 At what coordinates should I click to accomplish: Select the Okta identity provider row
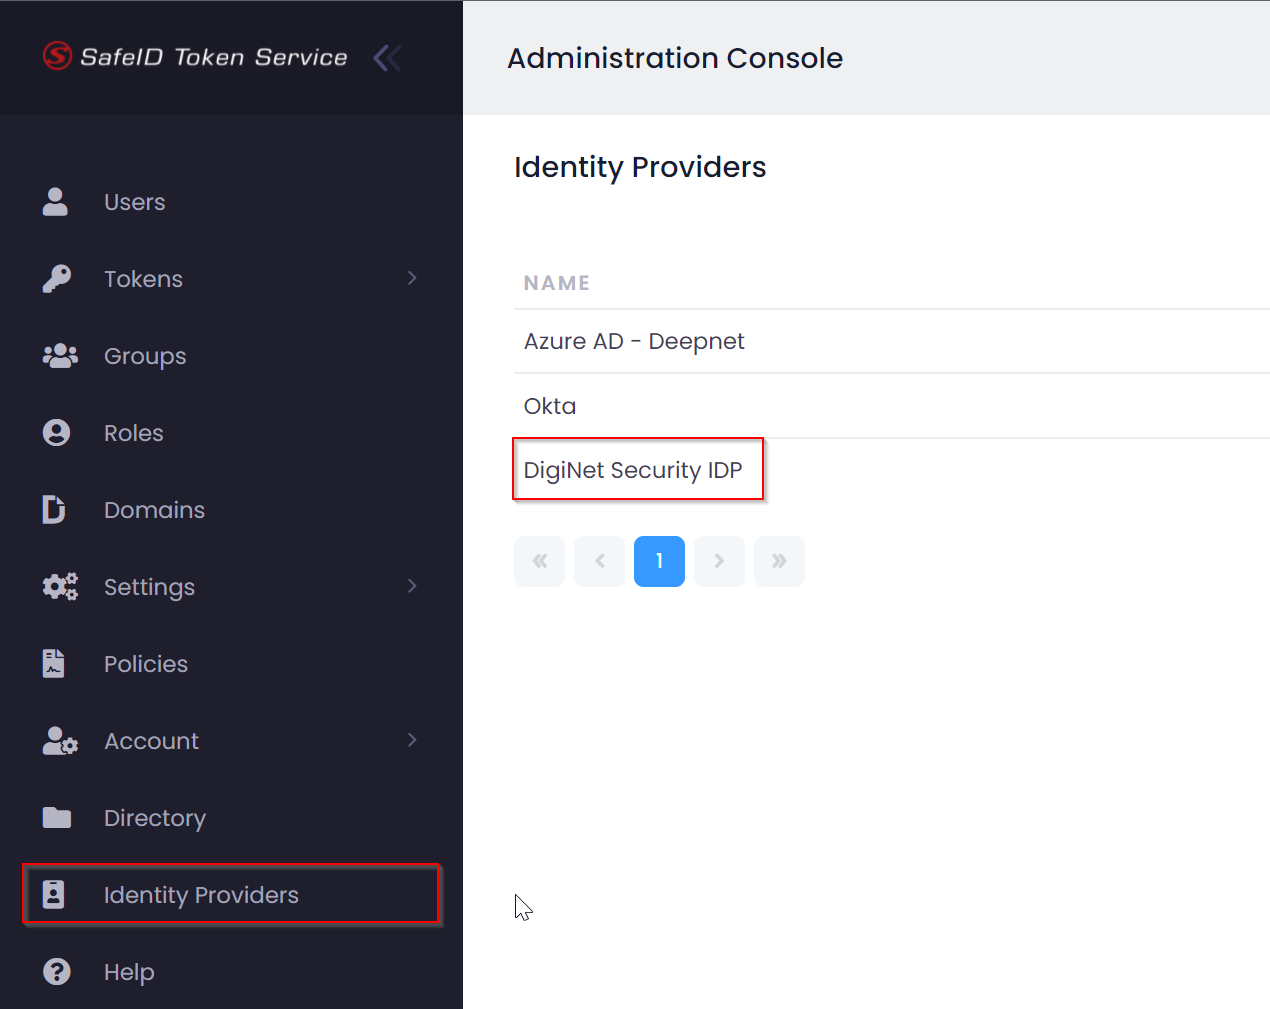click(x=550, y=406)
